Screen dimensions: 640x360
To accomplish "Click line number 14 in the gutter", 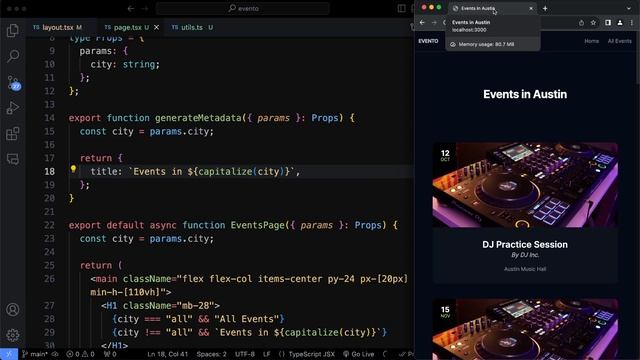I will 49,118.
